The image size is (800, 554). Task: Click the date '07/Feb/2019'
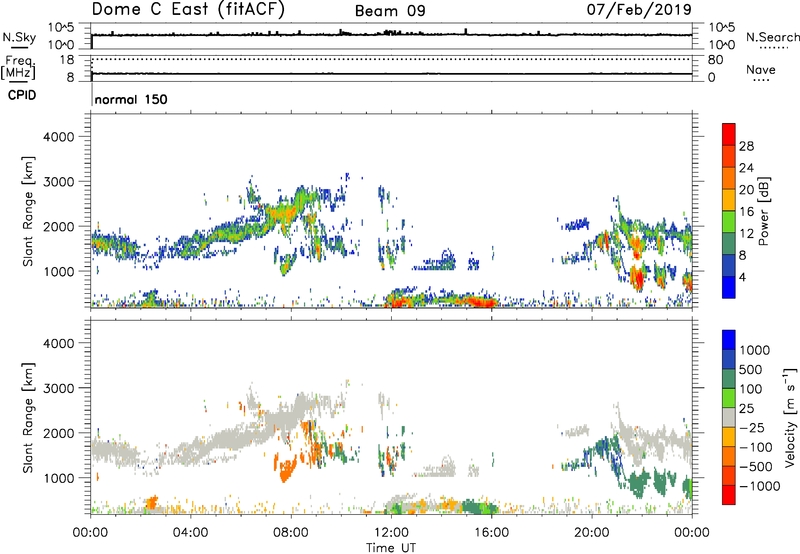(x=639, y=9)
